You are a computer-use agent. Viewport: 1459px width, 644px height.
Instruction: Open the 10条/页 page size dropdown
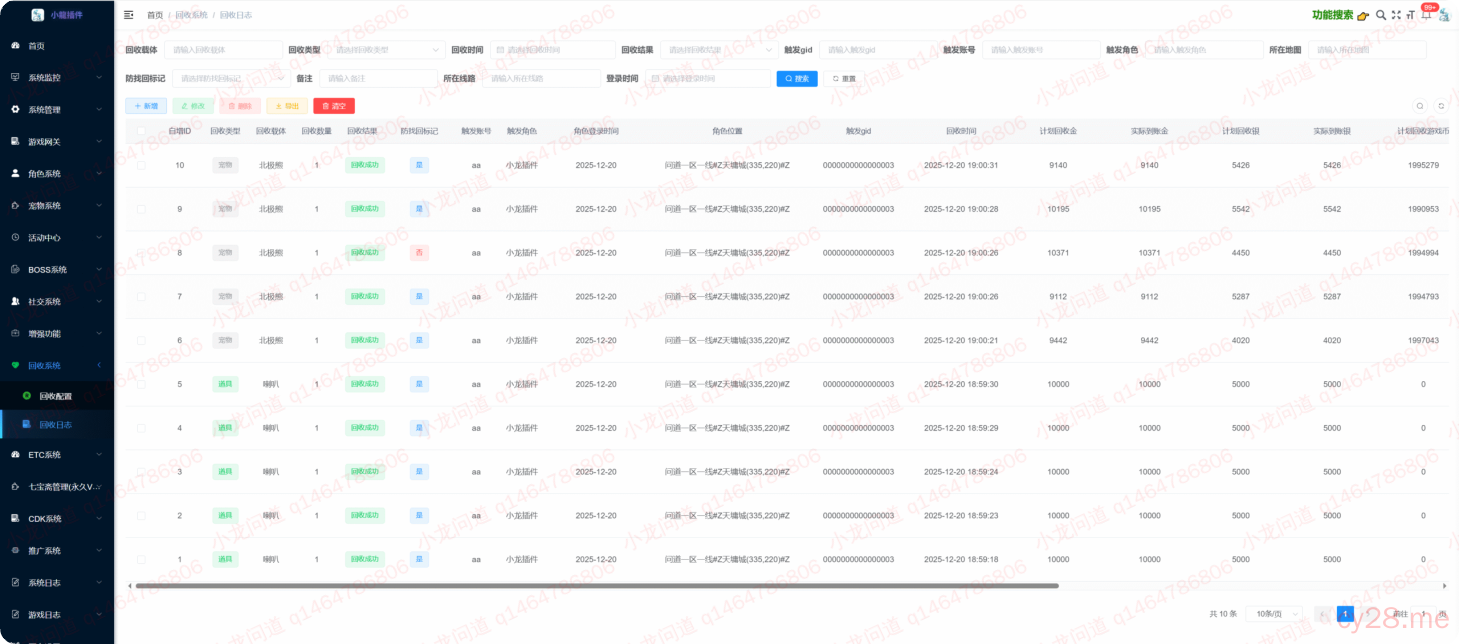(1280, 614)
